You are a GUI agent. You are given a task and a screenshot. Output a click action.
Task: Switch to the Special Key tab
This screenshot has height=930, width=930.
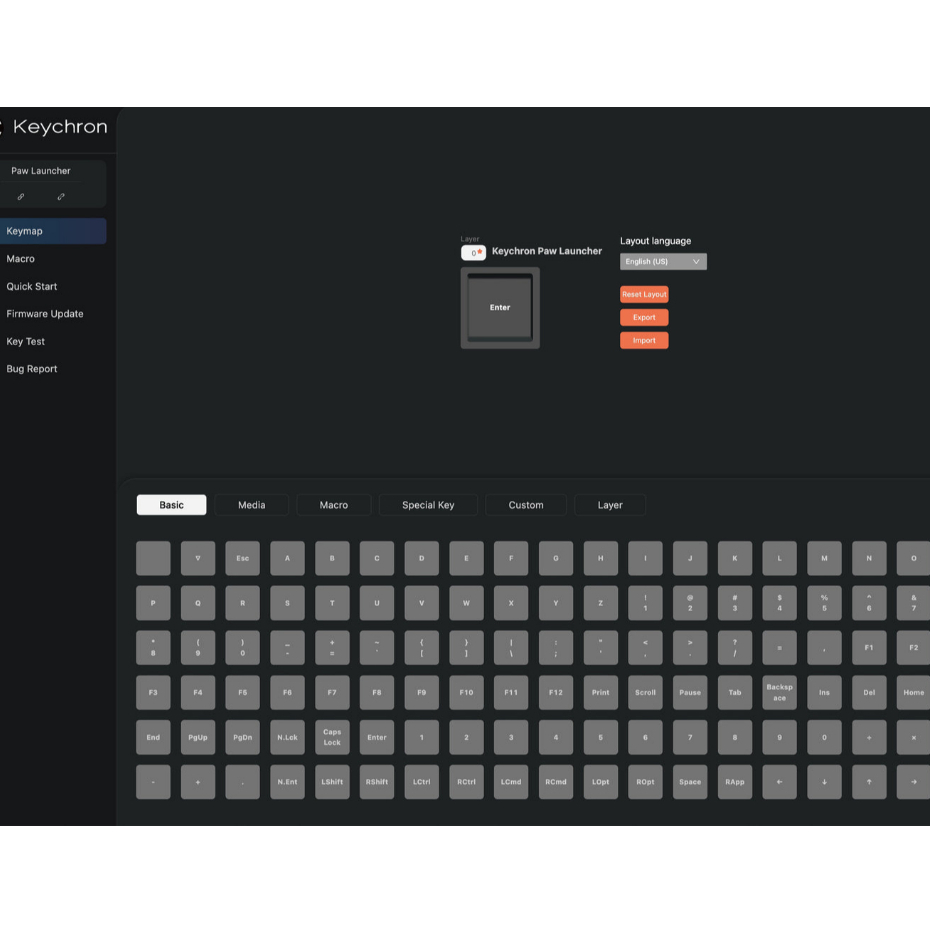(x=428, y=505)
